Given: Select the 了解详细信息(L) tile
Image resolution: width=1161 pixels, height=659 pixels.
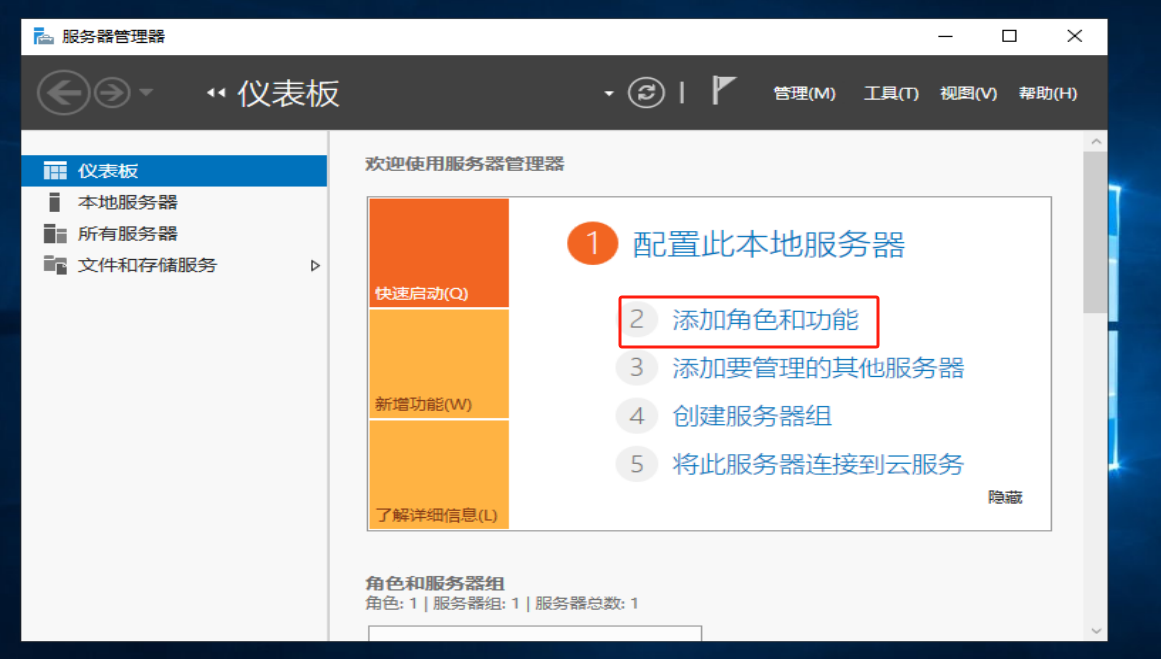Looking at the screenshot, I should 439,475.
